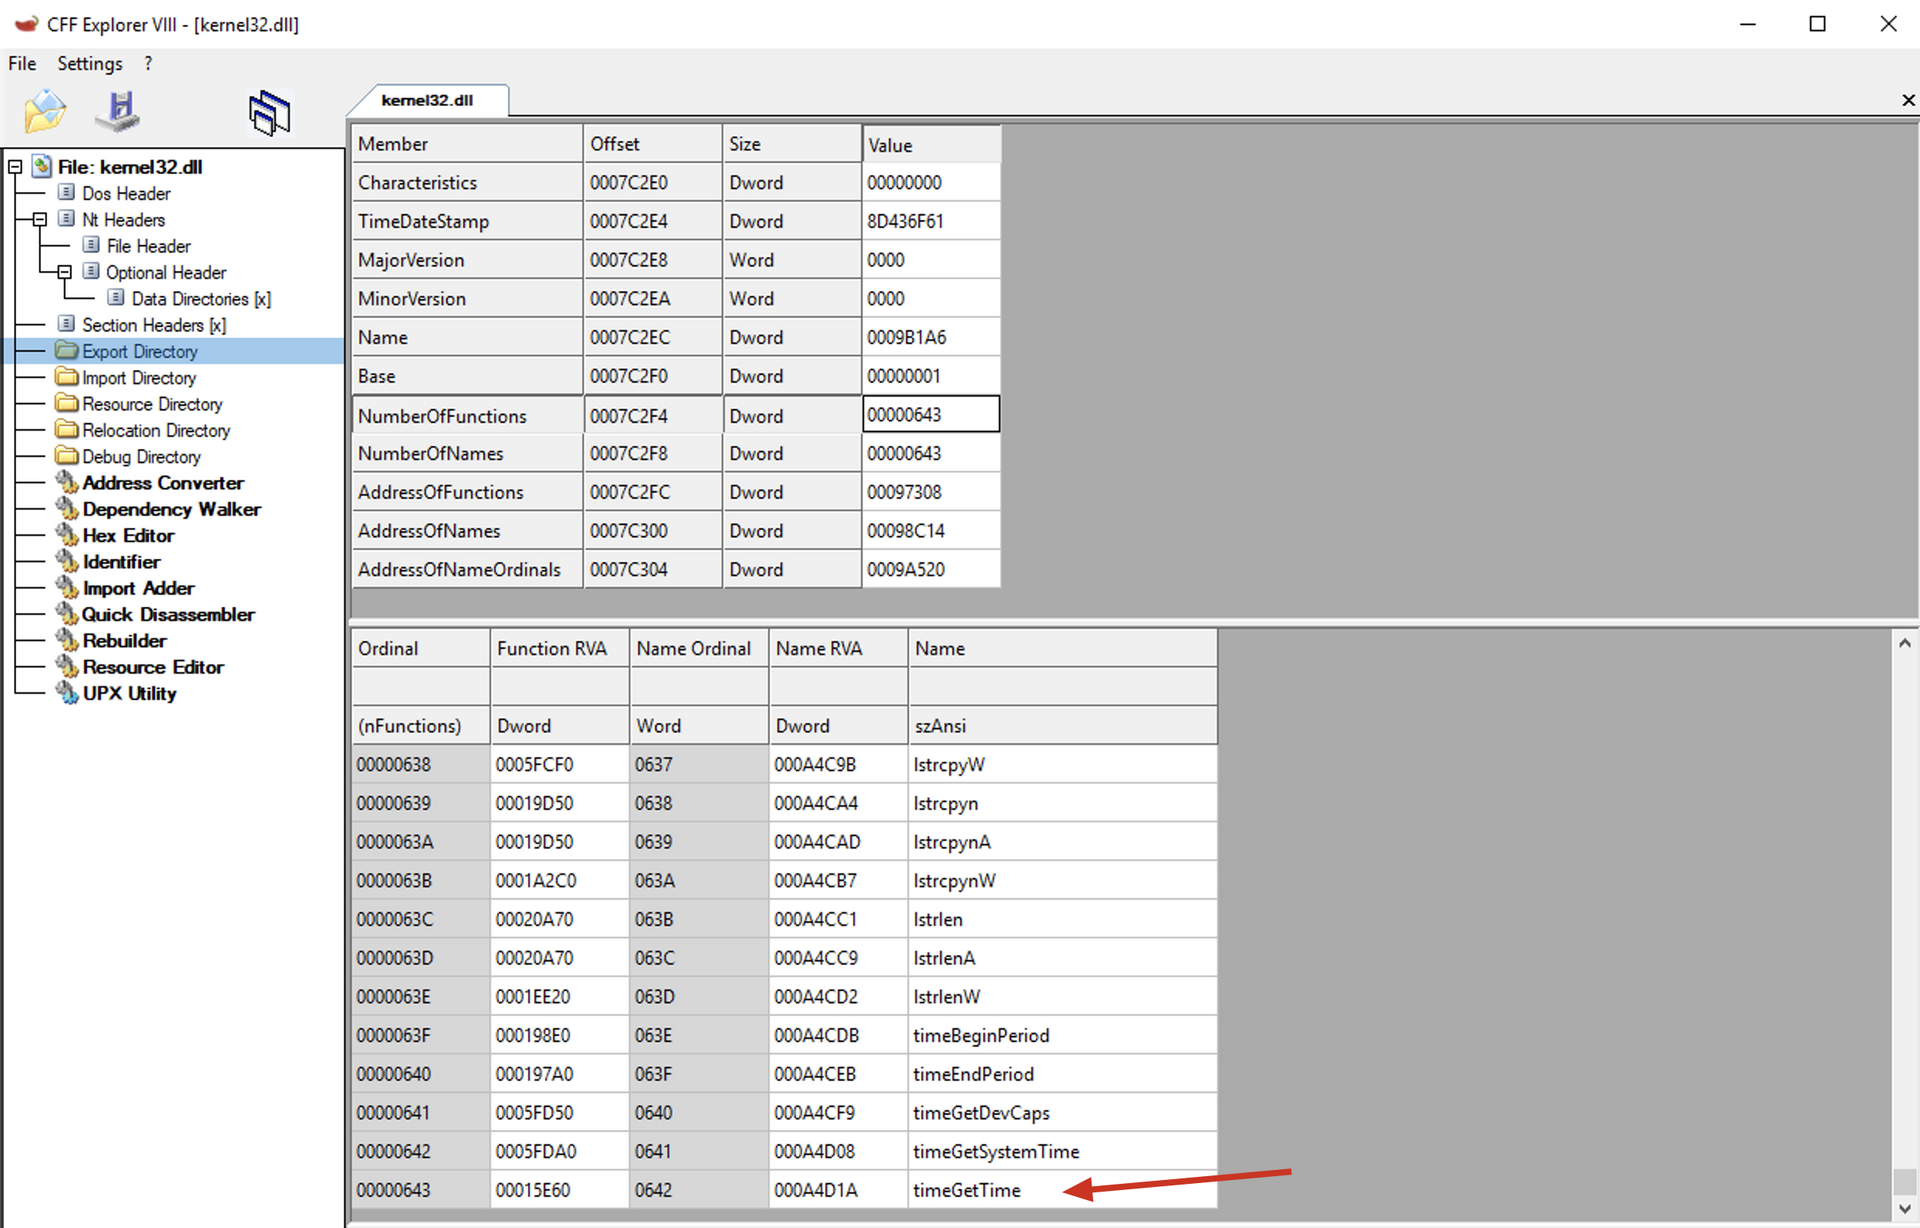Click the Offset column header
This screenshot has height=1228, width=1920.
tap(653, 144)
